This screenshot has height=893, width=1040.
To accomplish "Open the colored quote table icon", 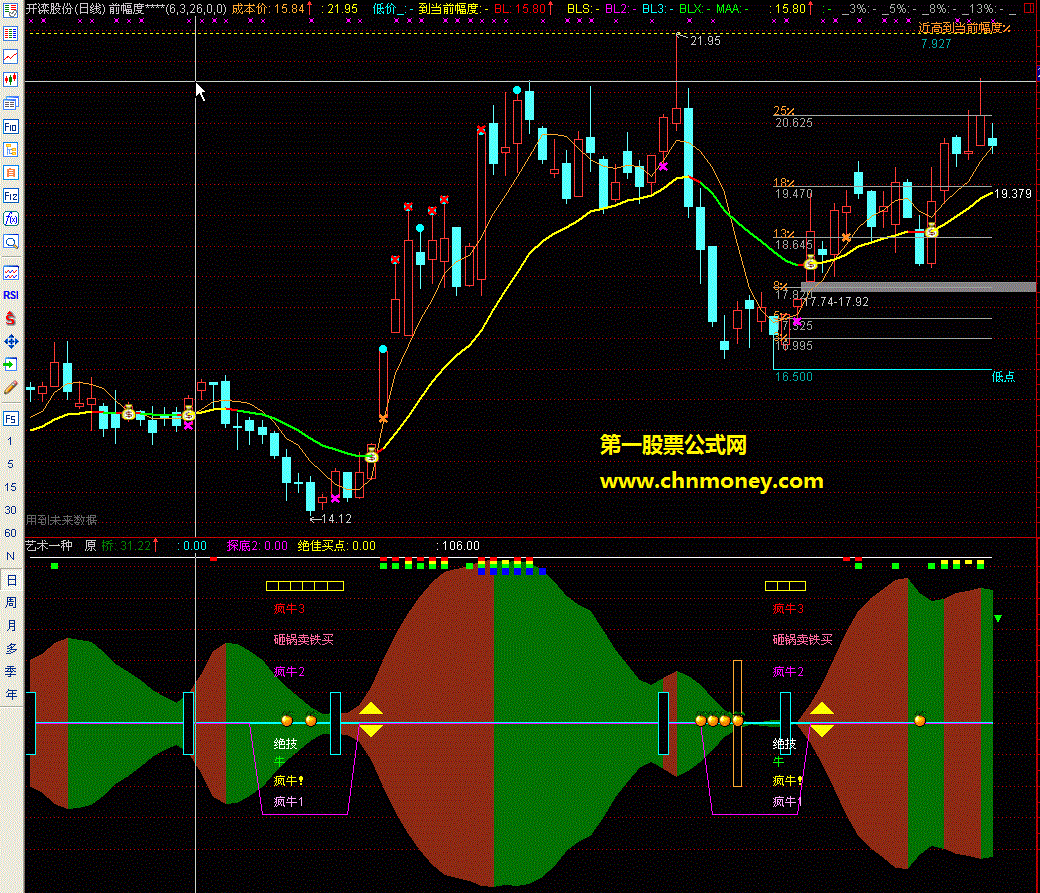I will coord(11,34).
